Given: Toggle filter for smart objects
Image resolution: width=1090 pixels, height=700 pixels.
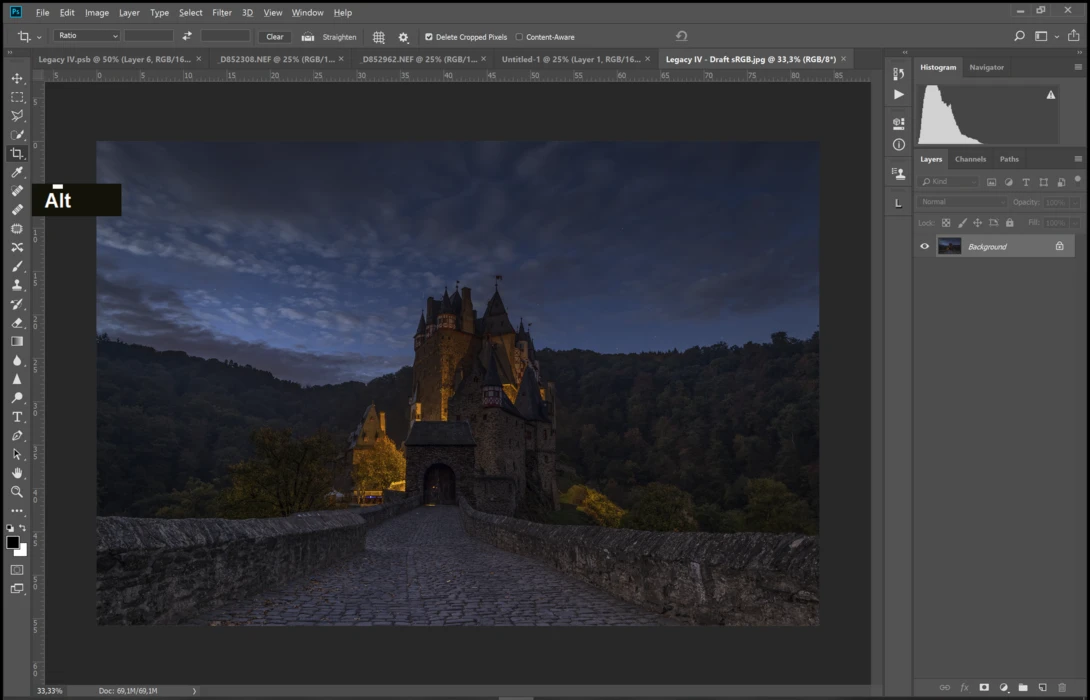Looking at the screenshot, I should 1061,182.
